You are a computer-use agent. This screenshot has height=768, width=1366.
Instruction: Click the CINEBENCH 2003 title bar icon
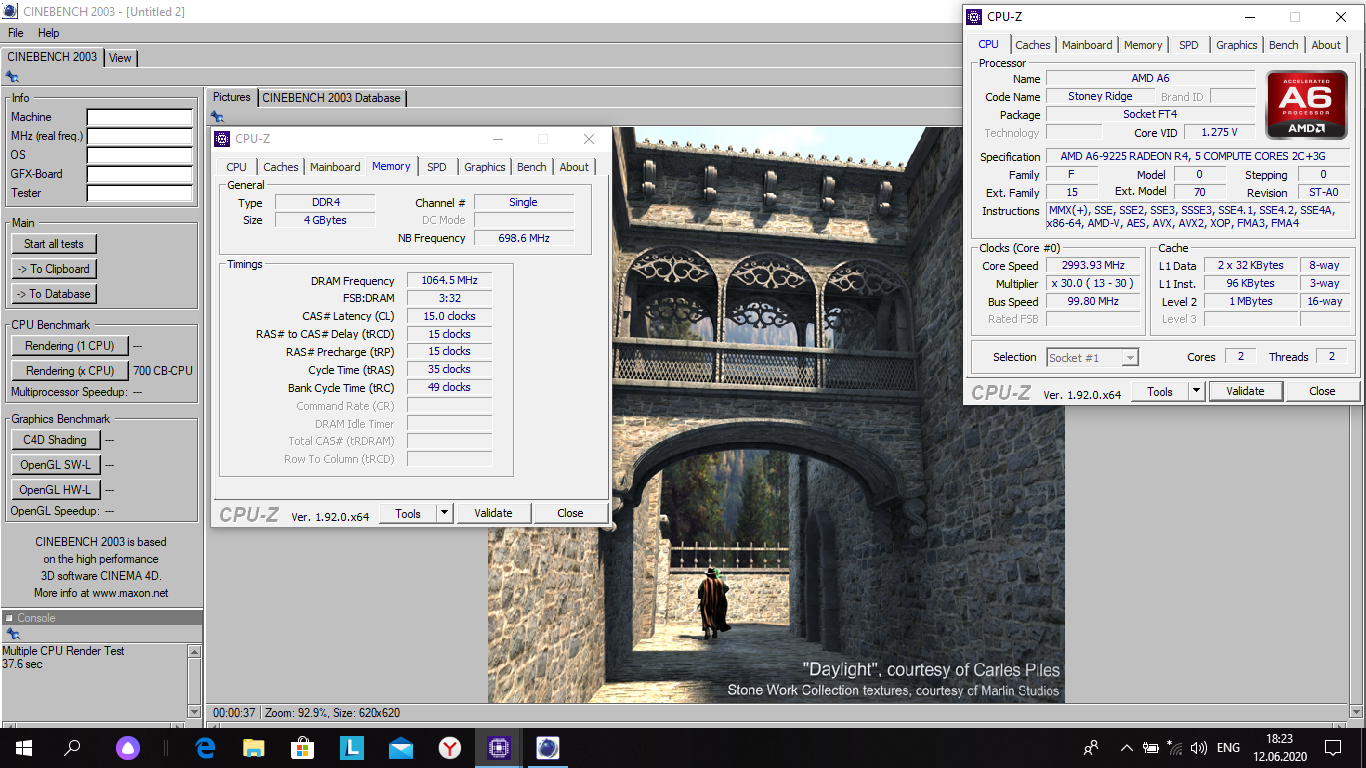tap(9, 12)
